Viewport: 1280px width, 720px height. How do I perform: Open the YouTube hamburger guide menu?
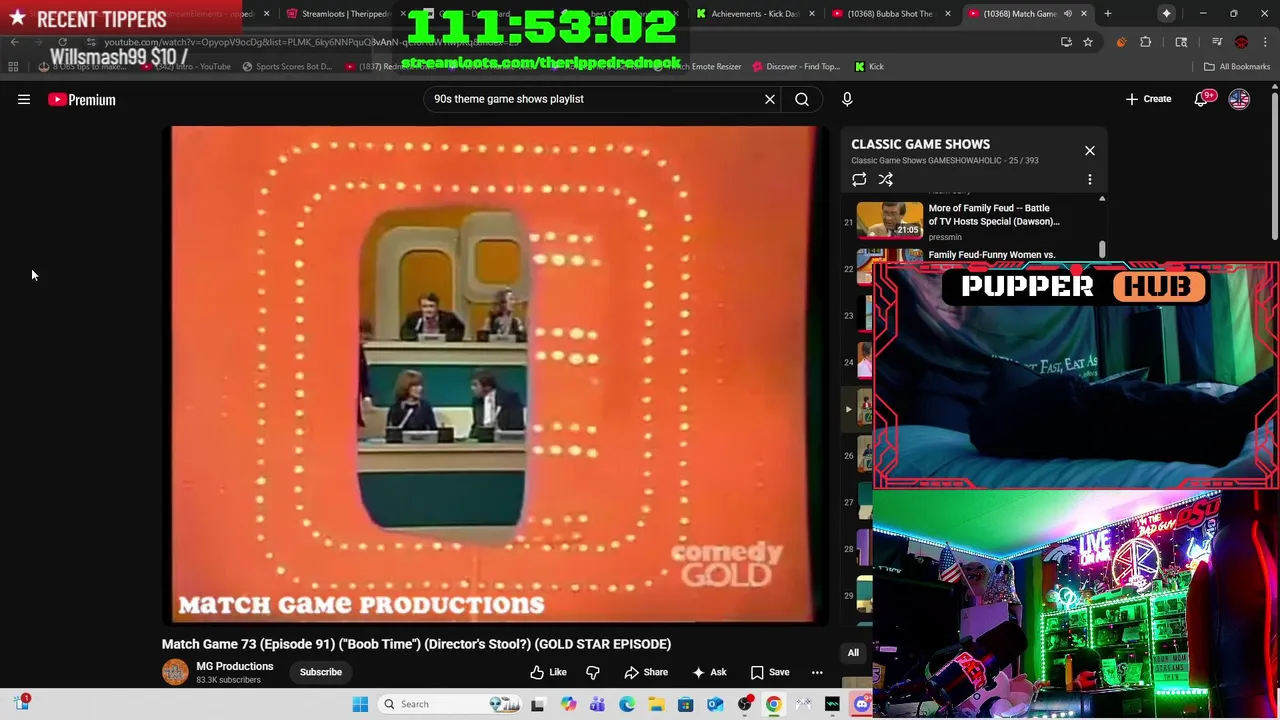(x=24, y=99)
